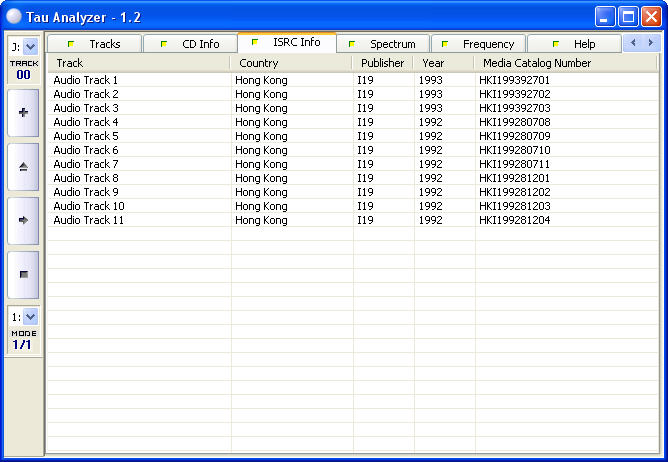Select the Audio Track 9 row
The width and height of the screenshot is (668, 462).
(x=353, y=192)
